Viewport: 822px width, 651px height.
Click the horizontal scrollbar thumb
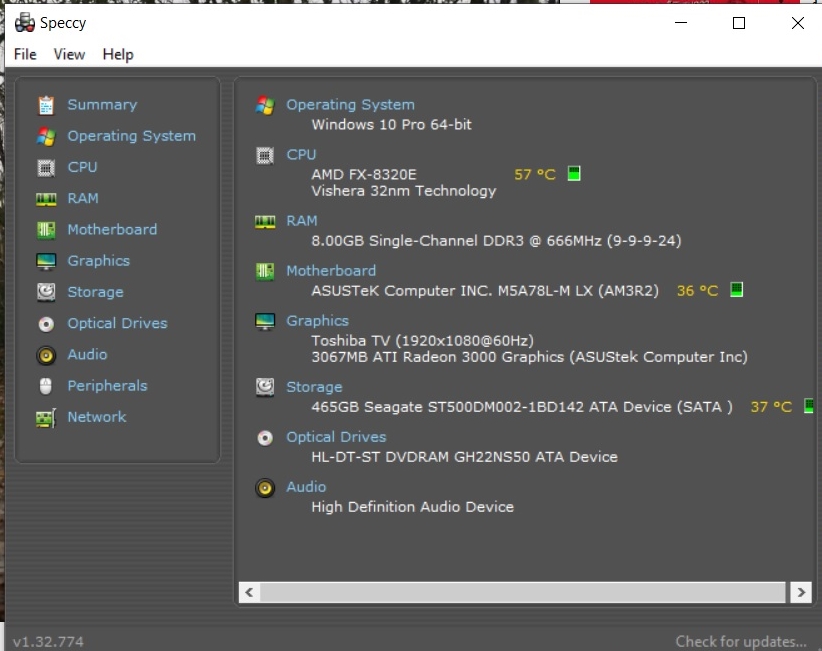[523, 592]
